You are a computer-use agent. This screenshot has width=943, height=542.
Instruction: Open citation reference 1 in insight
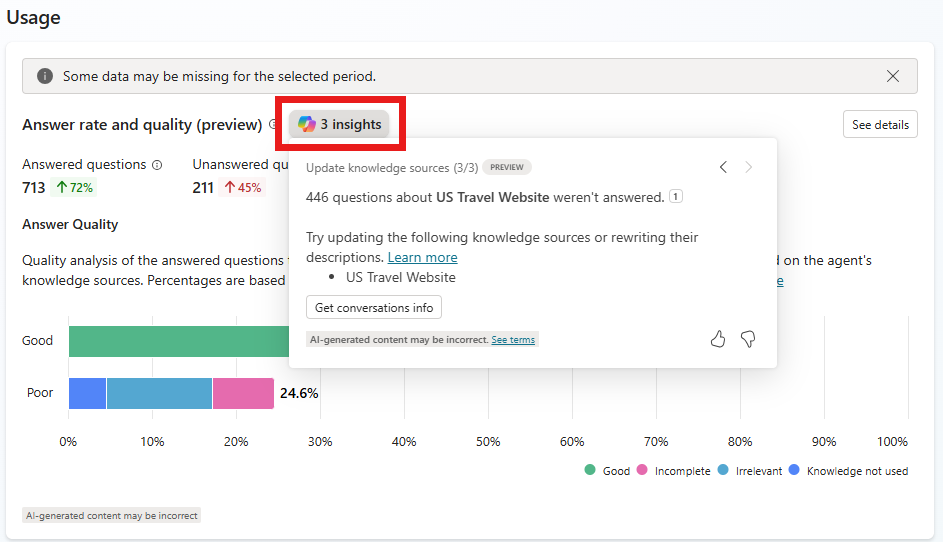pyautogui.click(x=676, y=196)
